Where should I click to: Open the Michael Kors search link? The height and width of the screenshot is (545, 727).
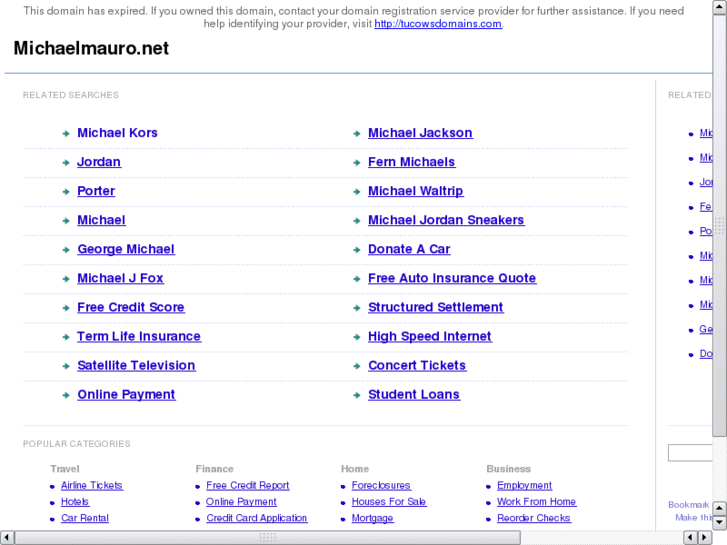(117, 133)
